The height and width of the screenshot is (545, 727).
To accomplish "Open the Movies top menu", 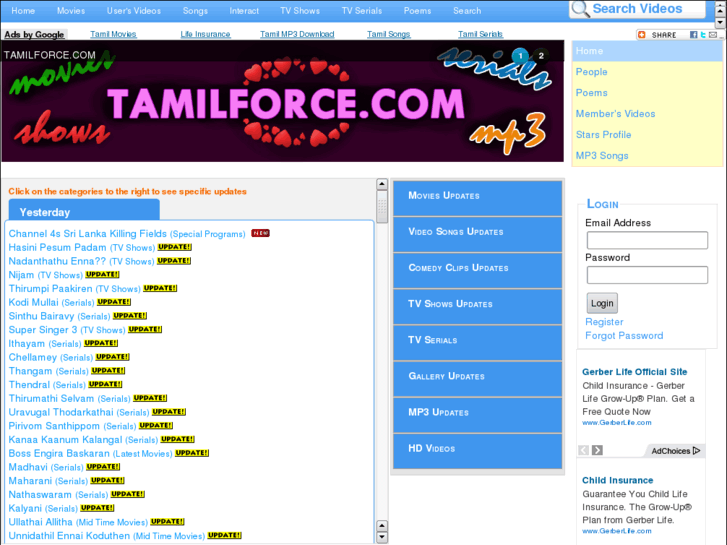I will pos(71,11).
